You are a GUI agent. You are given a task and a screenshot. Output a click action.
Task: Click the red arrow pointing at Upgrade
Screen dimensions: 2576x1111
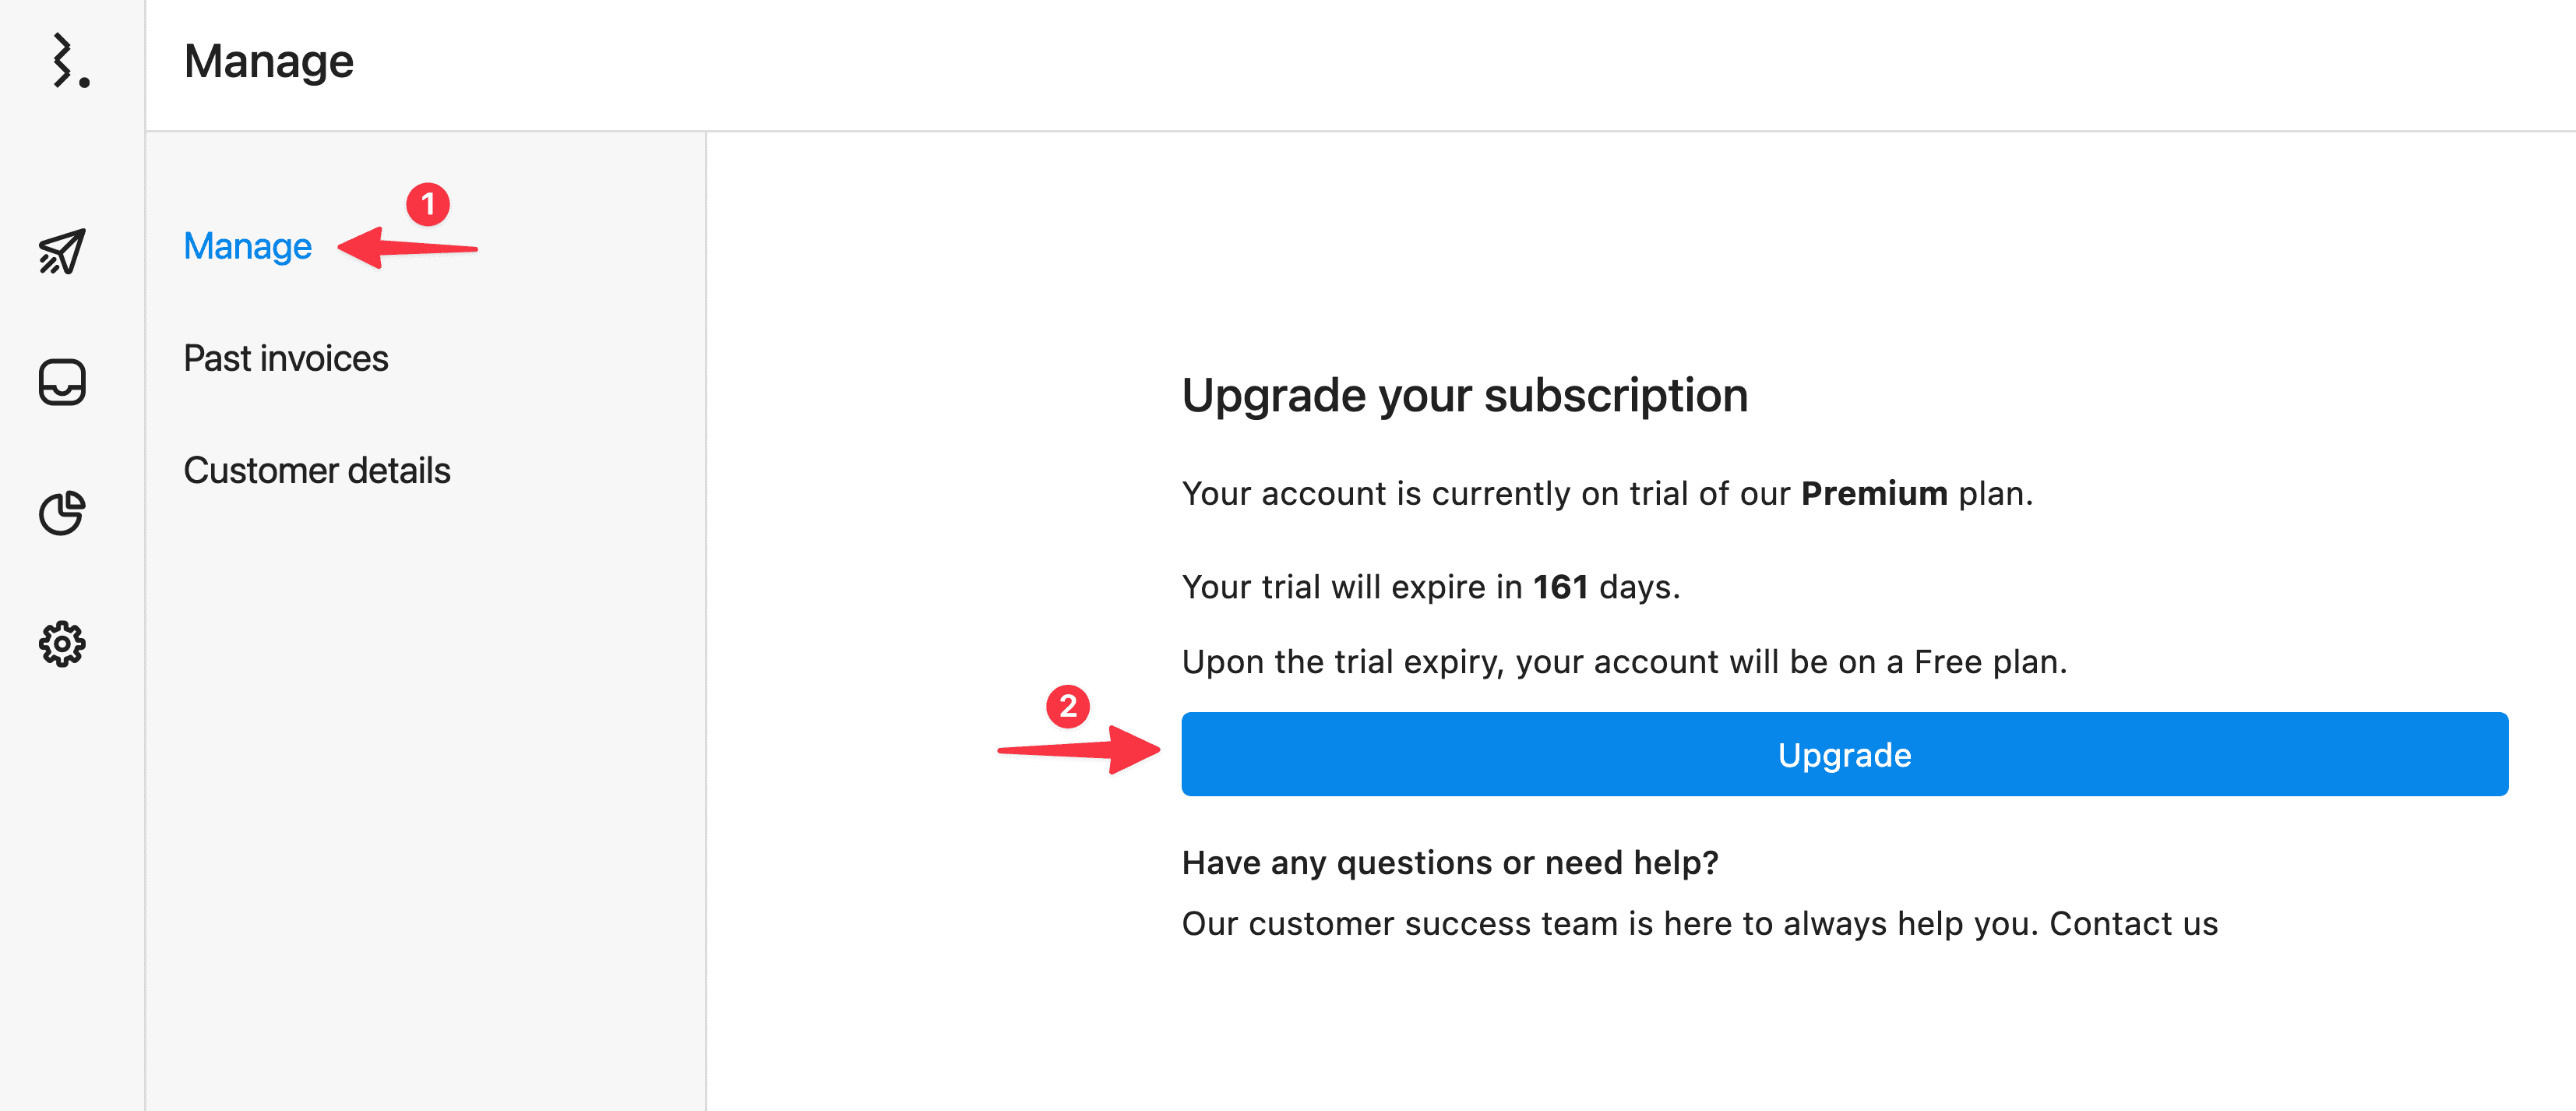pyautogui.click(x=1080, y=749)
